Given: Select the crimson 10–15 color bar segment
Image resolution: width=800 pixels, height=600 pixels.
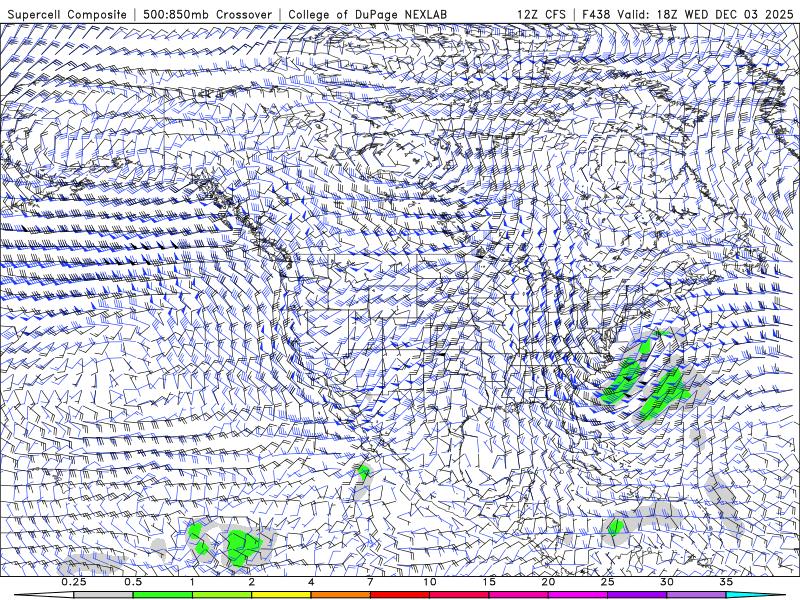Looking at the screenshot, I should coord(459,595).
